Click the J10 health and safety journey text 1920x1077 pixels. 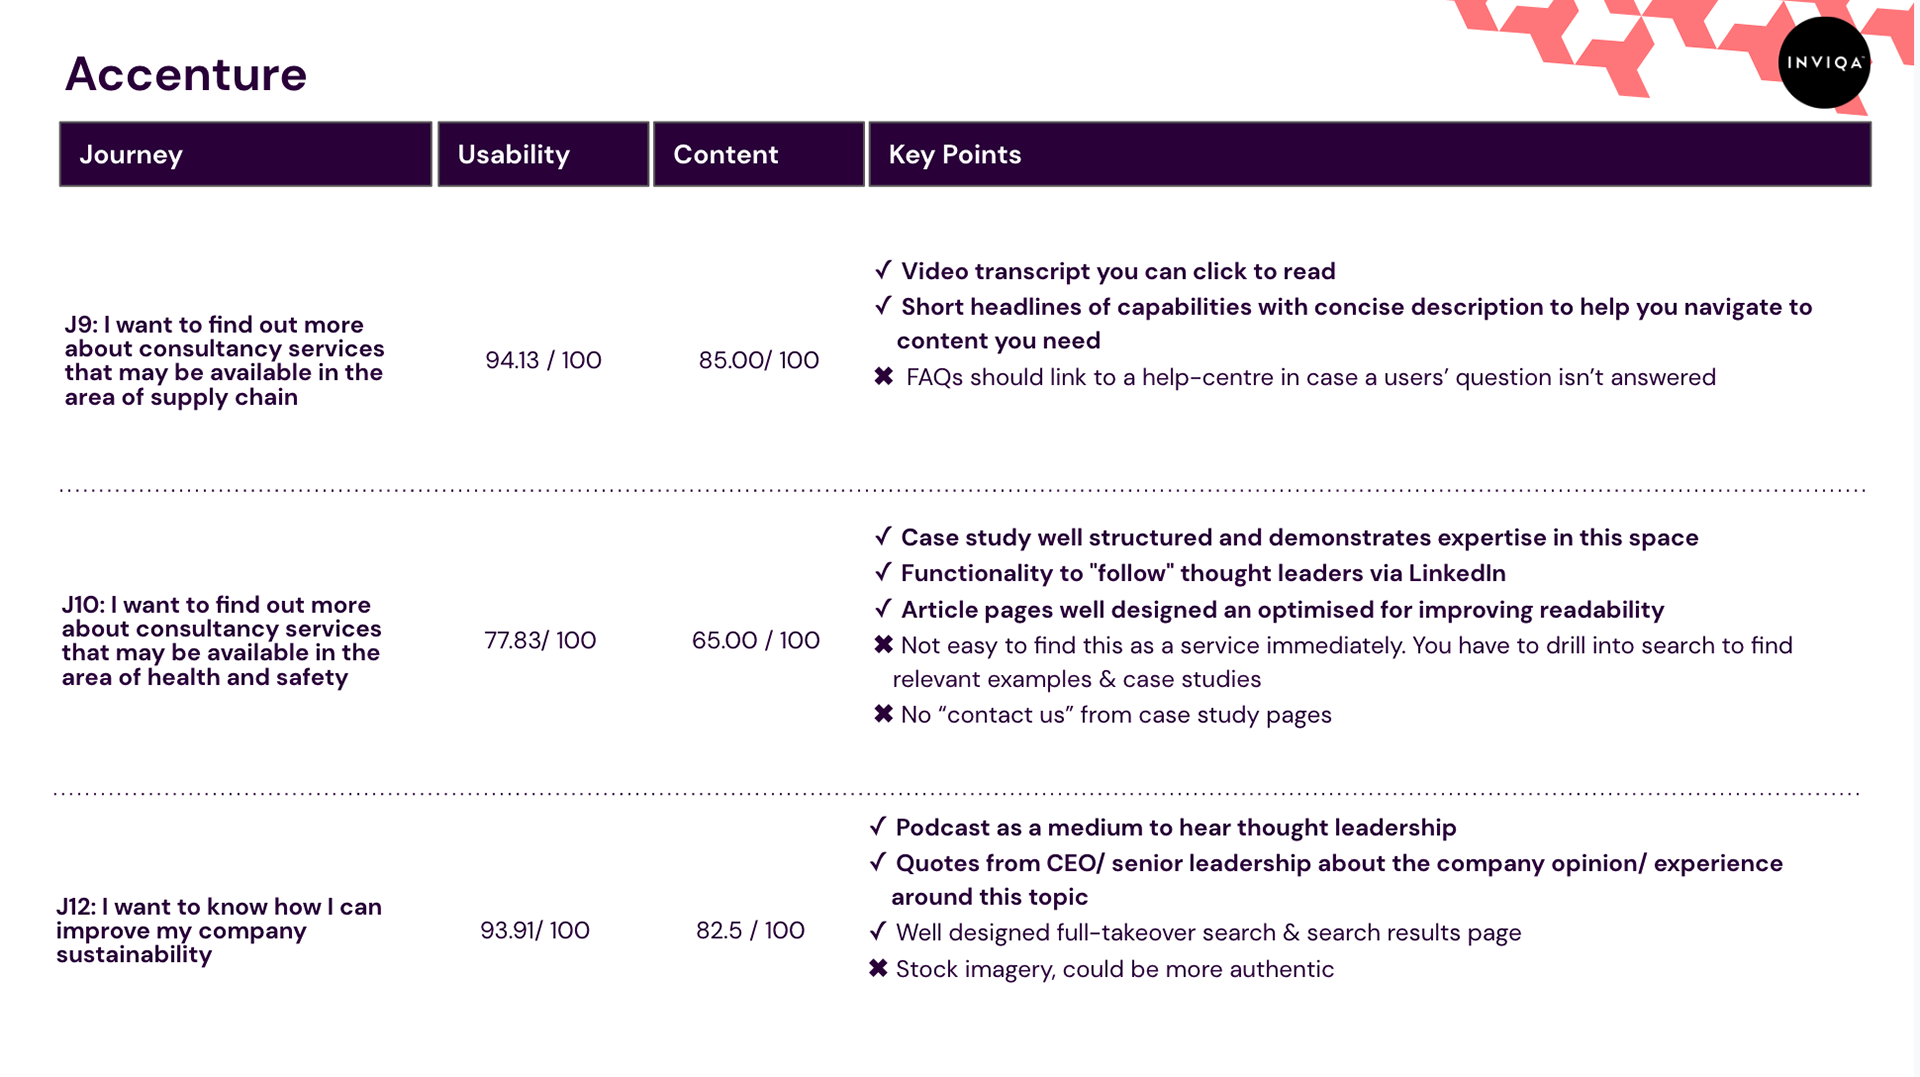point(221,640)
